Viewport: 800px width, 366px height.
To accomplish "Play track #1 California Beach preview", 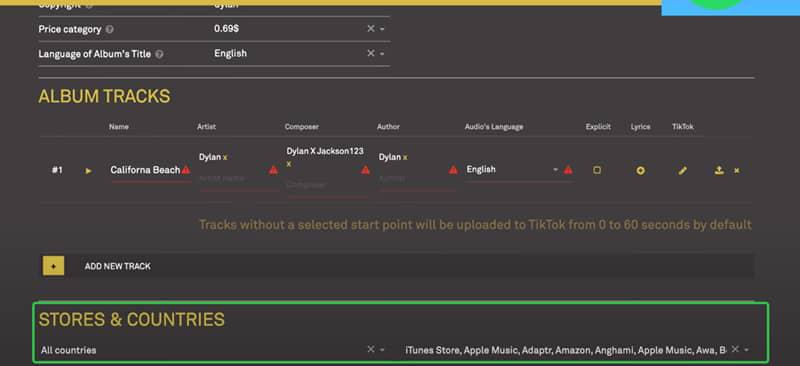I will pos(88,171).
